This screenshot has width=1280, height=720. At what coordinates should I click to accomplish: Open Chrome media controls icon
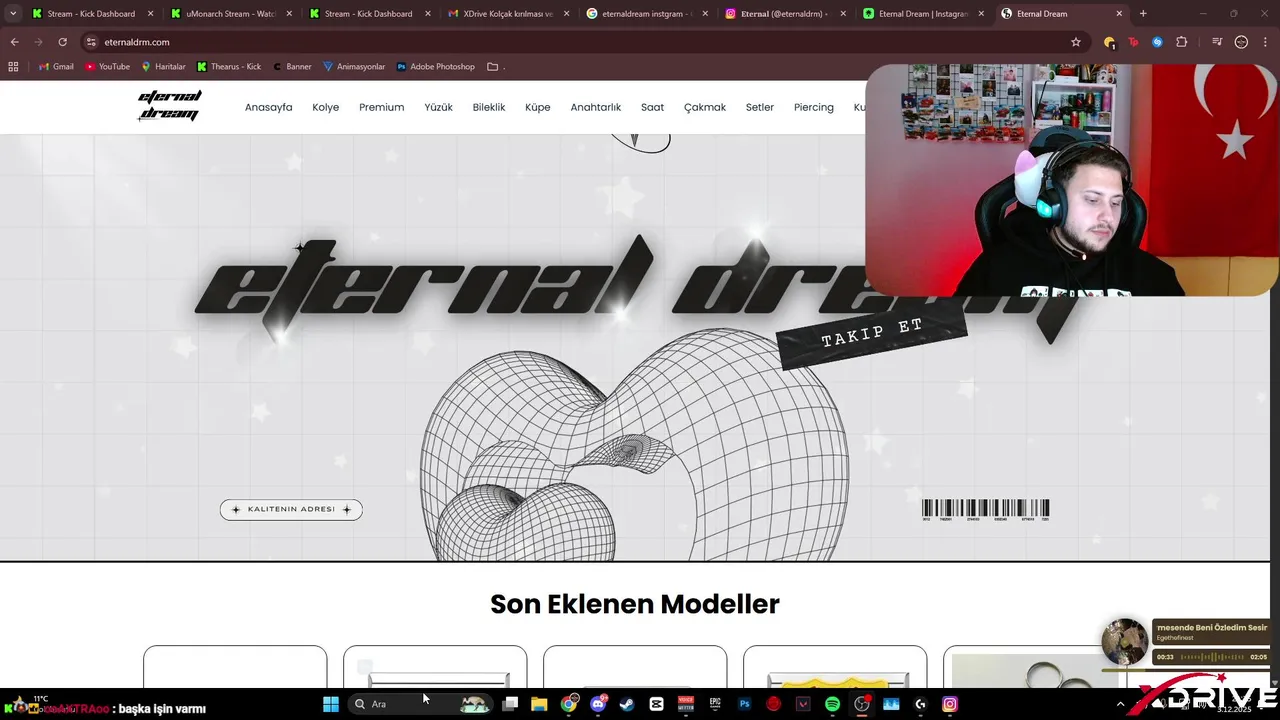coord(1216,42)
